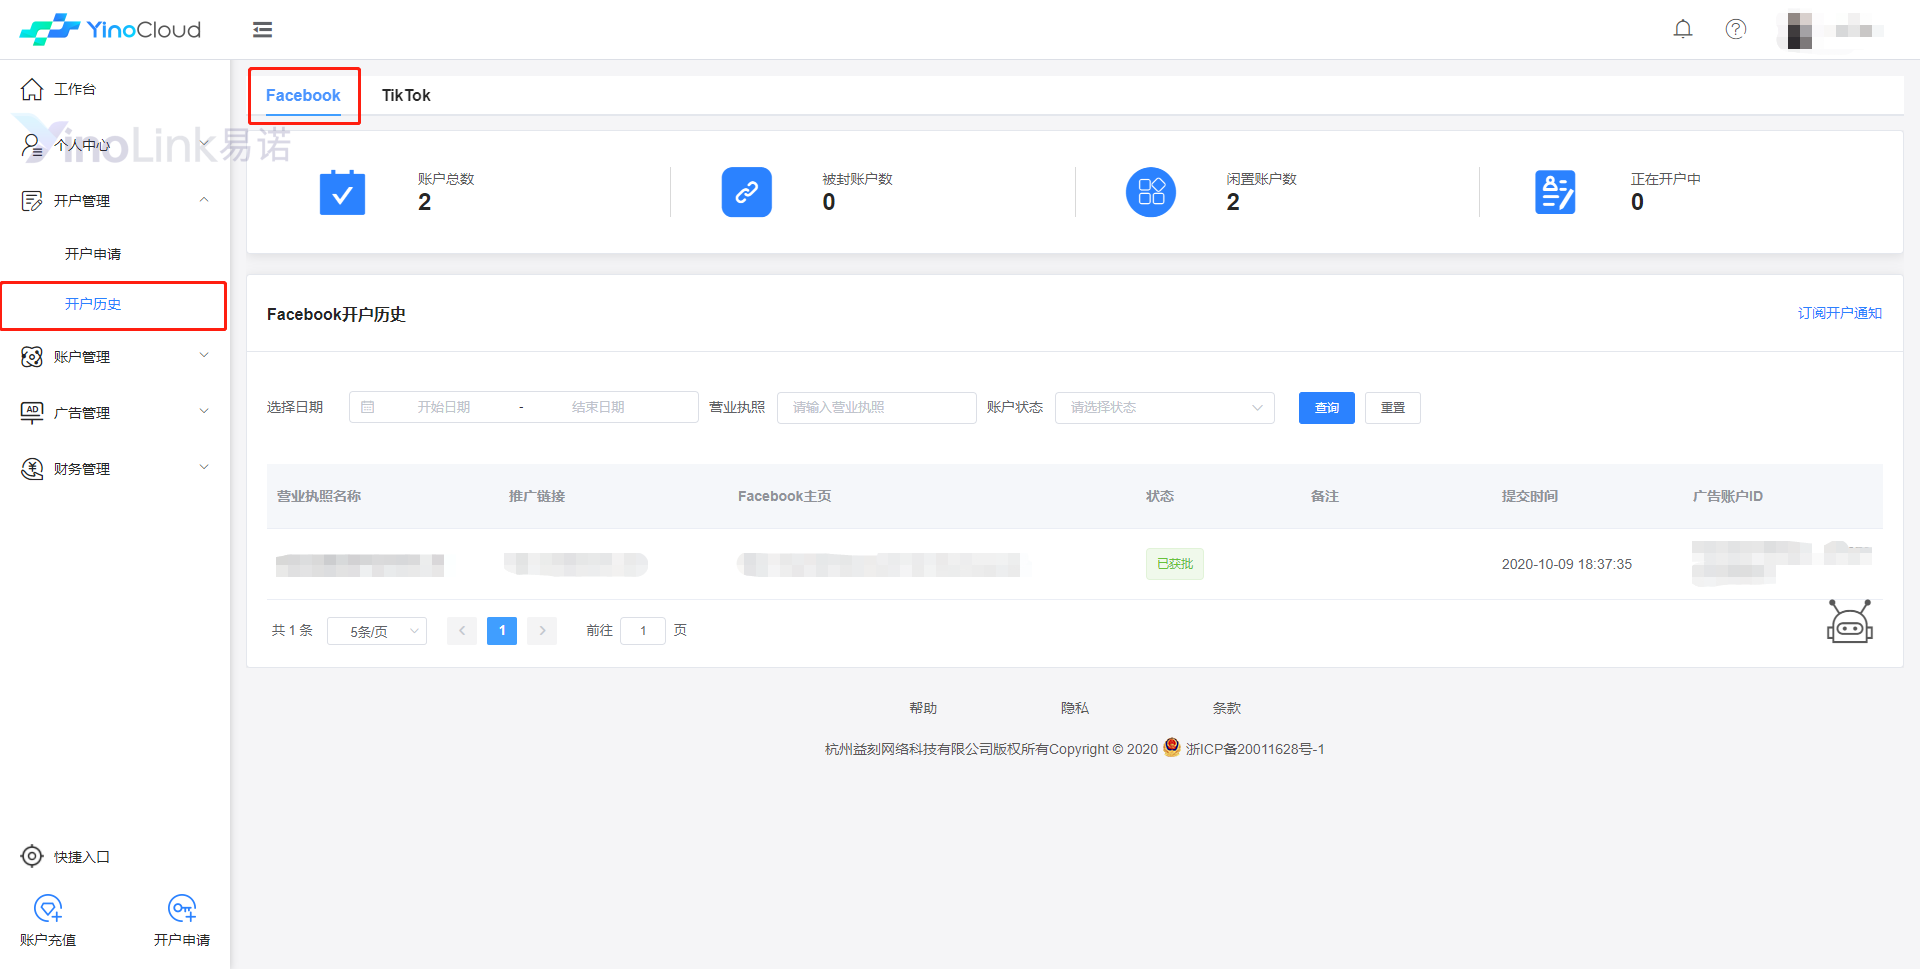Select page 1 in pagination
1920x969 pixels.
tap(502, 631)
